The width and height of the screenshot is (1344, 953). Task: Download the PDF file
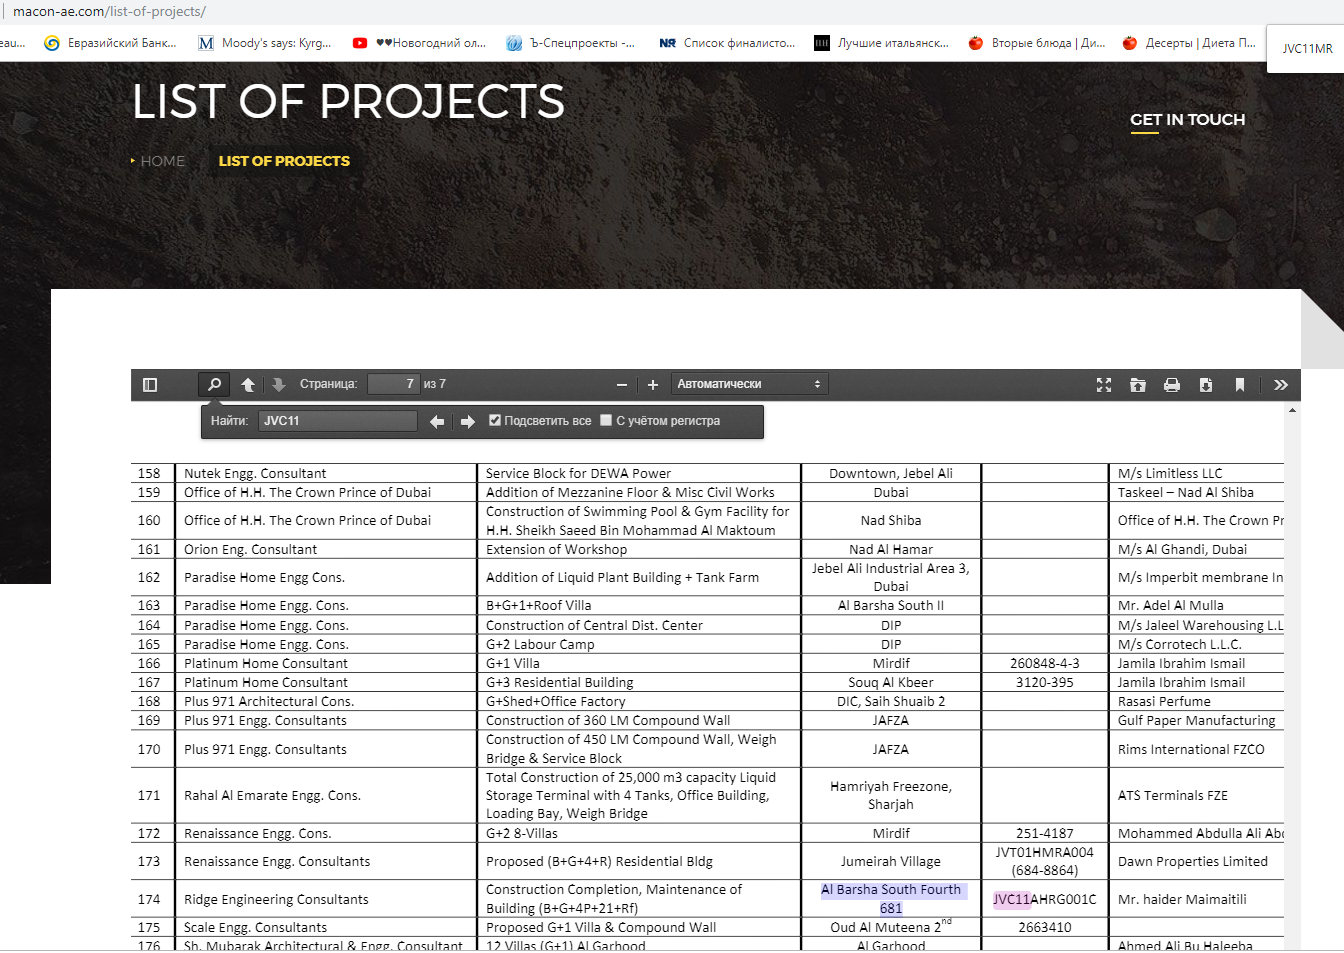click(x=1206, y=385)
